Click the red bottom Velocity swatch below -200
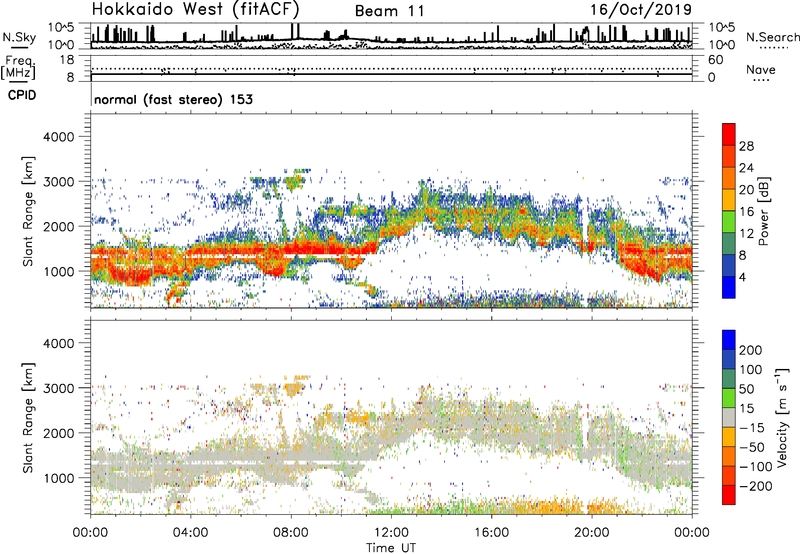Screen dimensions: 800x554 click(729, 495)
